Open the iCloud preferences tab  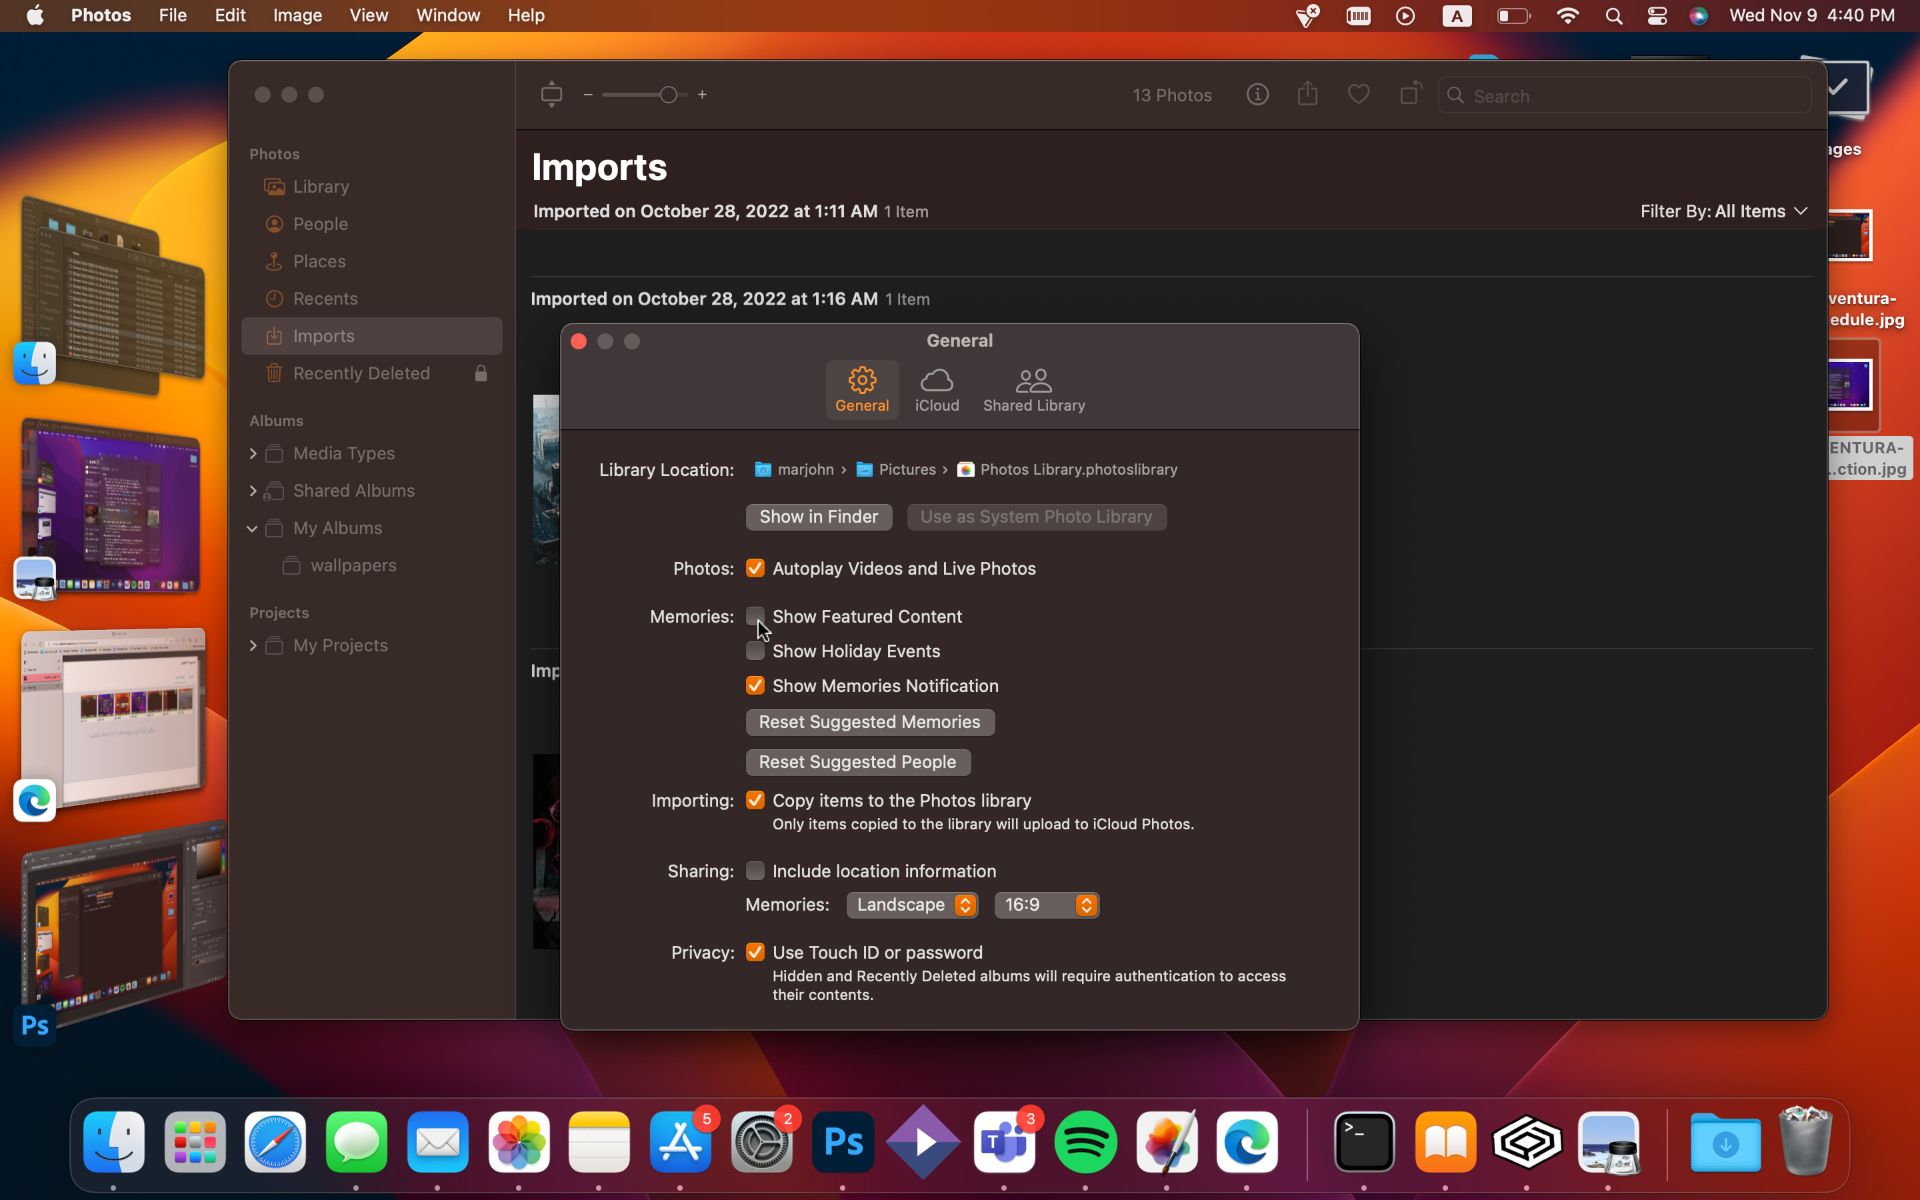click(936, 390)
